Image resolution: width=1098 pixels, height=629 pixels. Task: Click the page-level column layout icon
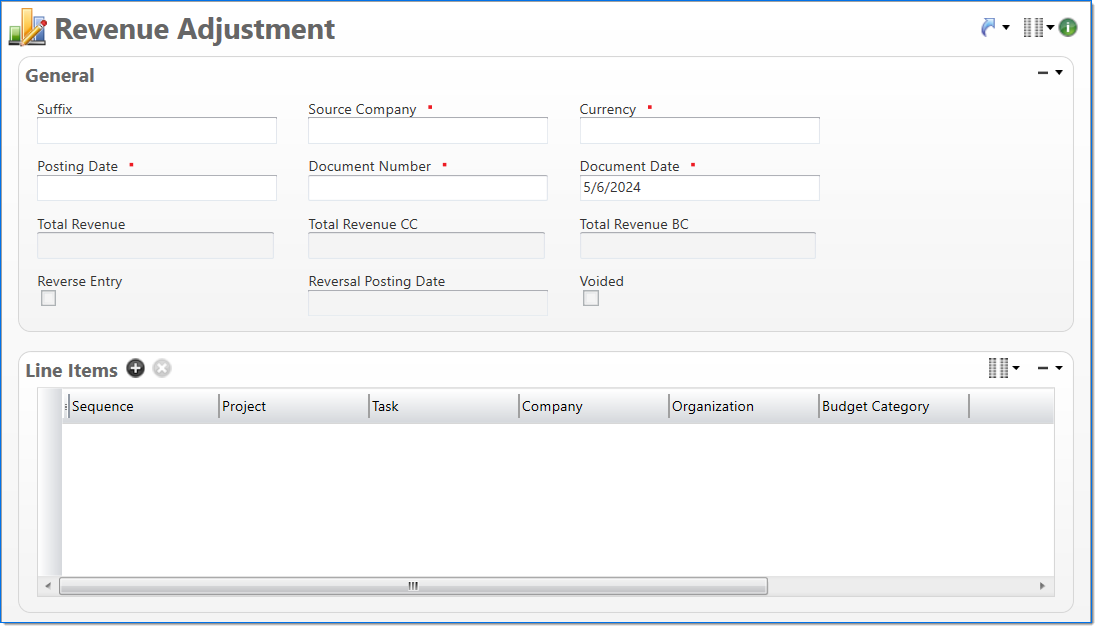pos(1033,28)
